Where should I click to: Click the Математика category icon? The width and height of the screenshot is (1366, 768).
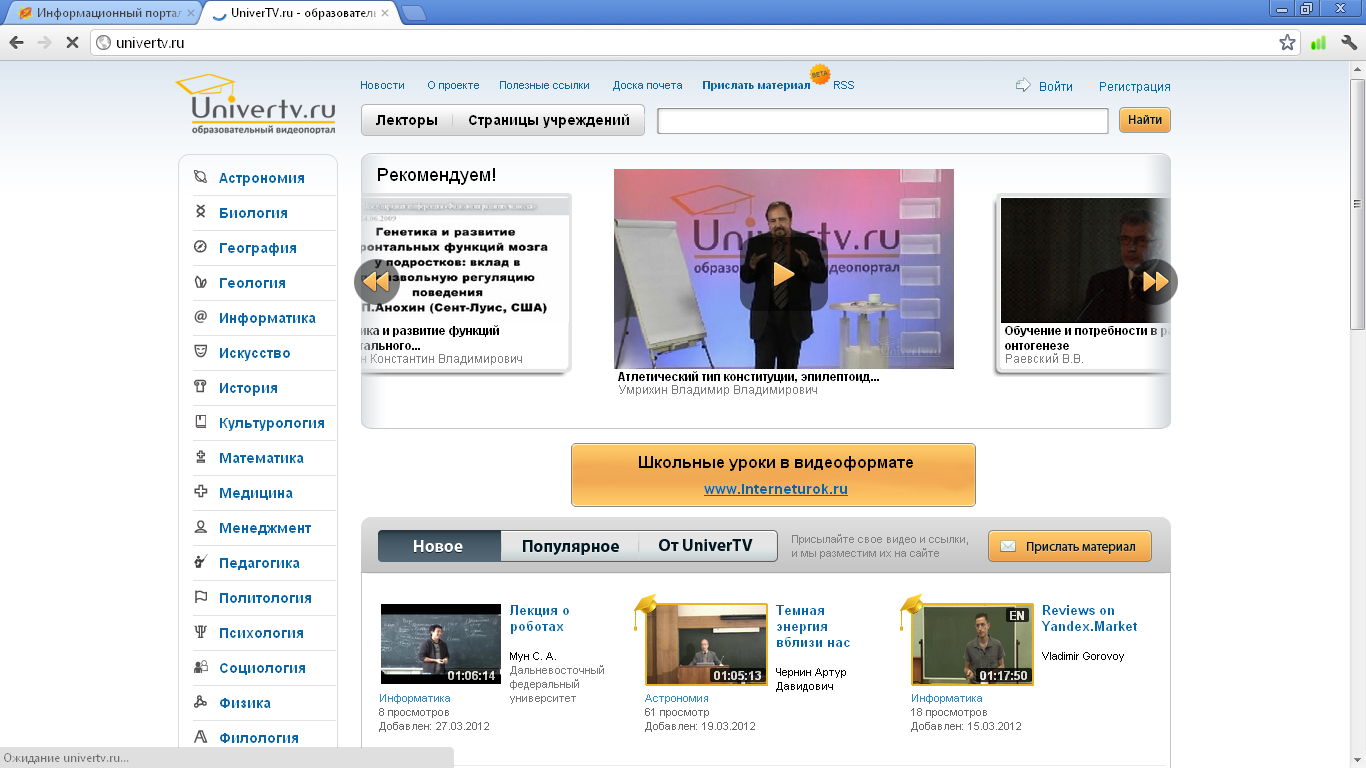click(200, 458)
